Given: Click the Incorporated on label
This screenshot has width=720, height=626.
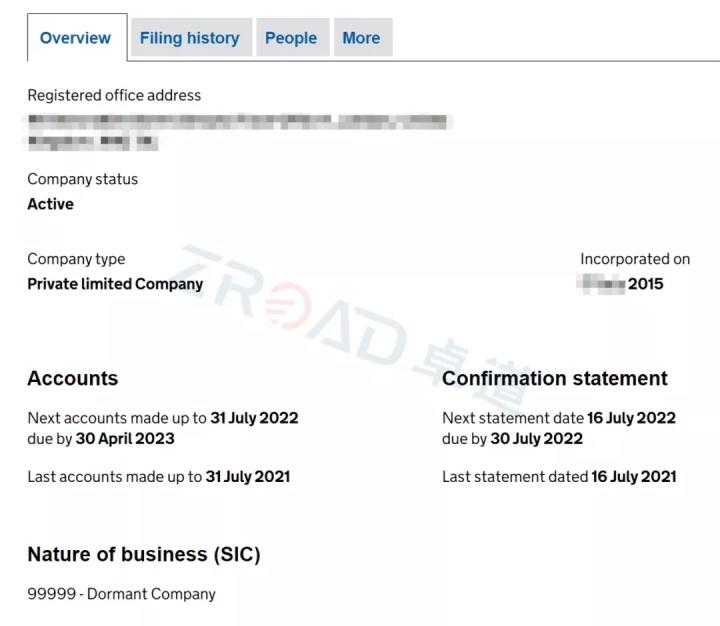Looking at the screenshot, I should click(x=635, y=259).
